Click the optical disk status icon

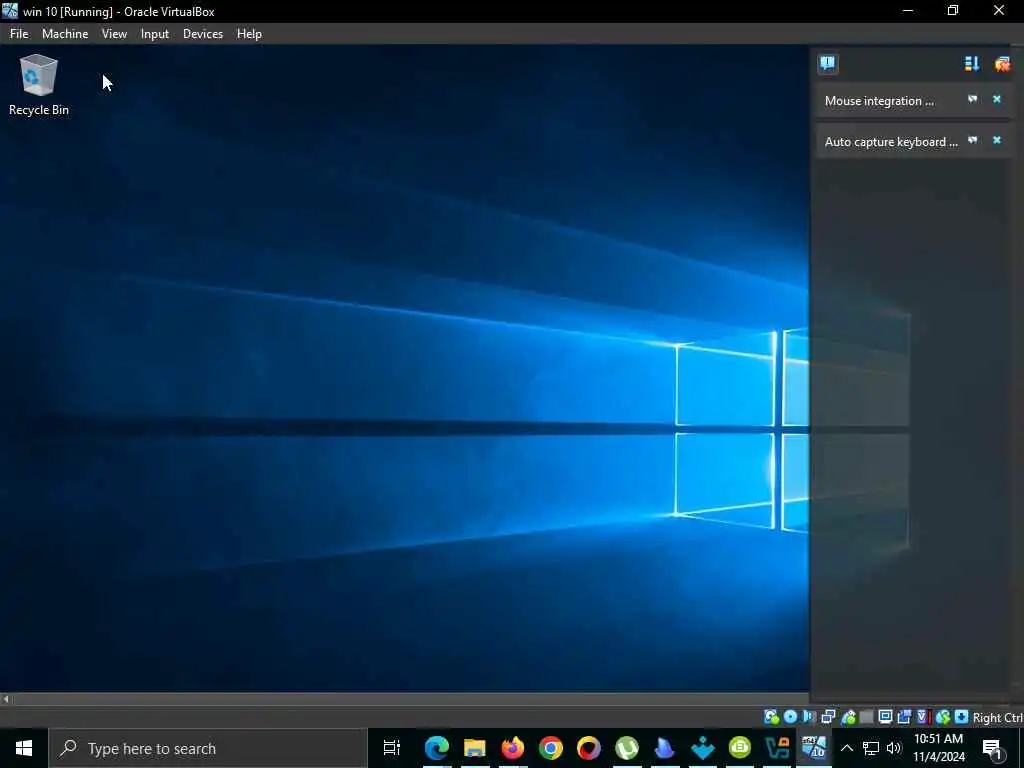point(790,717)
